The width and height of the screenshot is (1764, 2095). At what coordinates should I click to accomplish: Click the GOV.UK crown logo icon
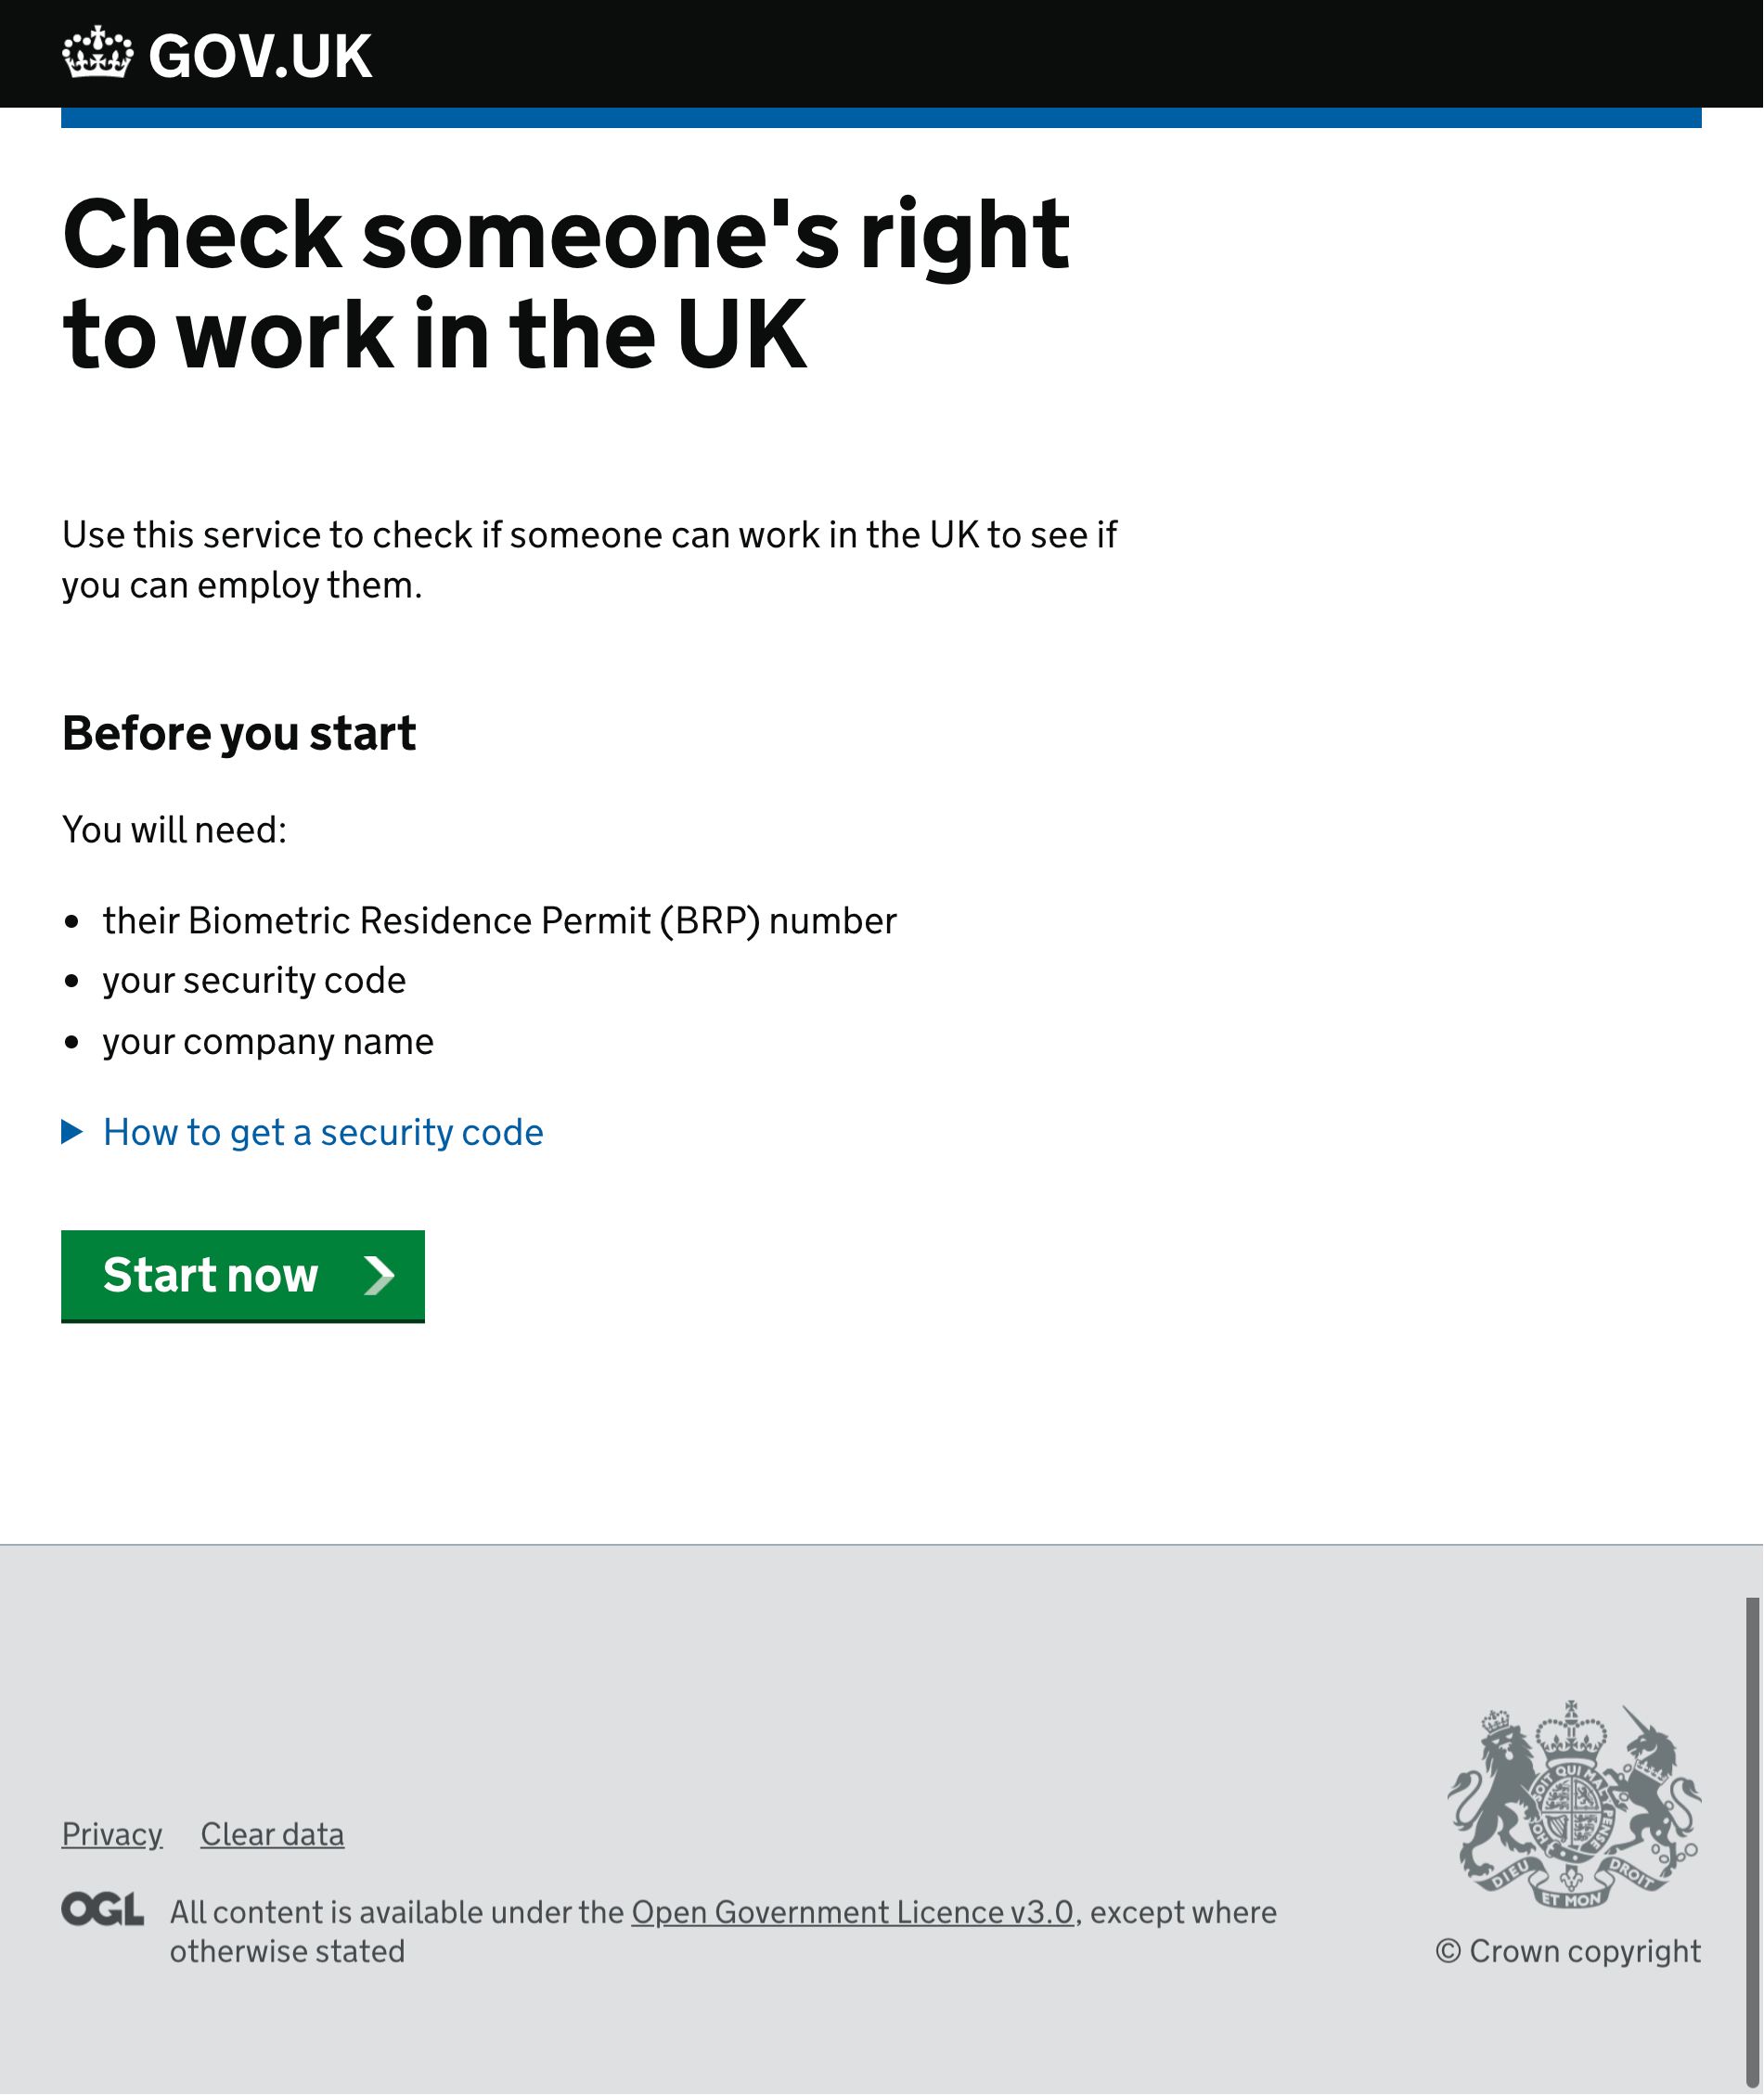click(x=97, y=53)
